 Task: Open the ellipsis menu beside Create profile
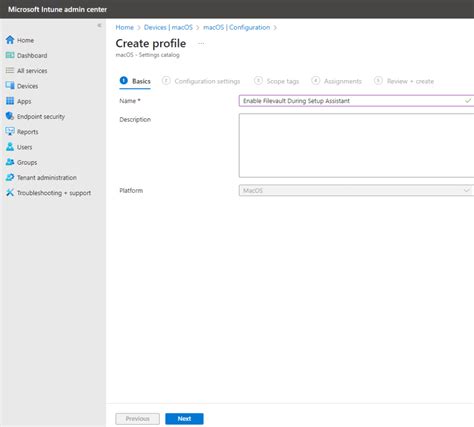[201, 43]
